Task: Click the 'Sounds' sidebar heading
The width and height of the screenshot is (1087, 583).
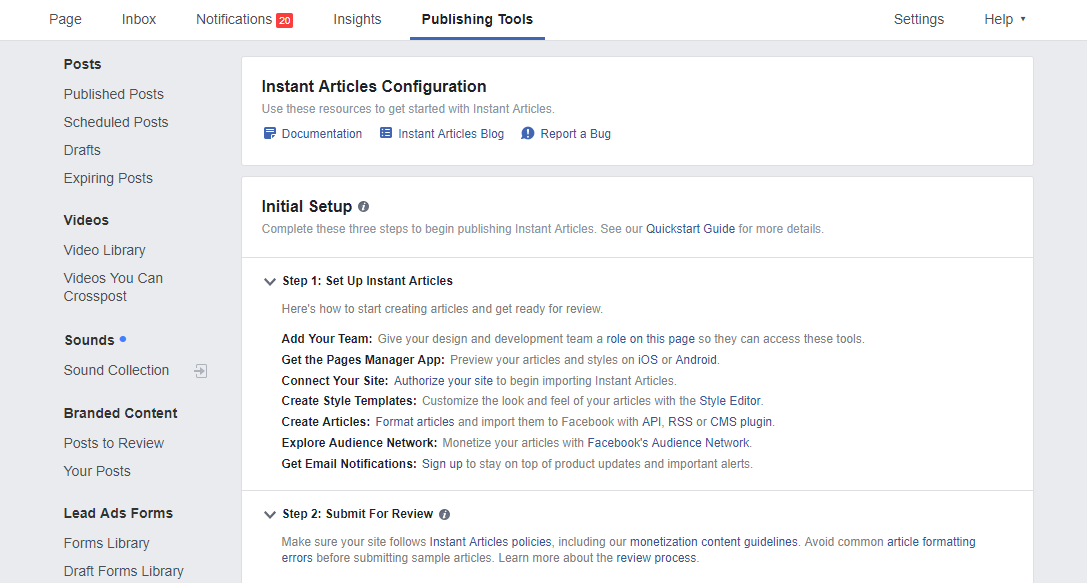Action: pyautogui.click(x=89, y=340)
